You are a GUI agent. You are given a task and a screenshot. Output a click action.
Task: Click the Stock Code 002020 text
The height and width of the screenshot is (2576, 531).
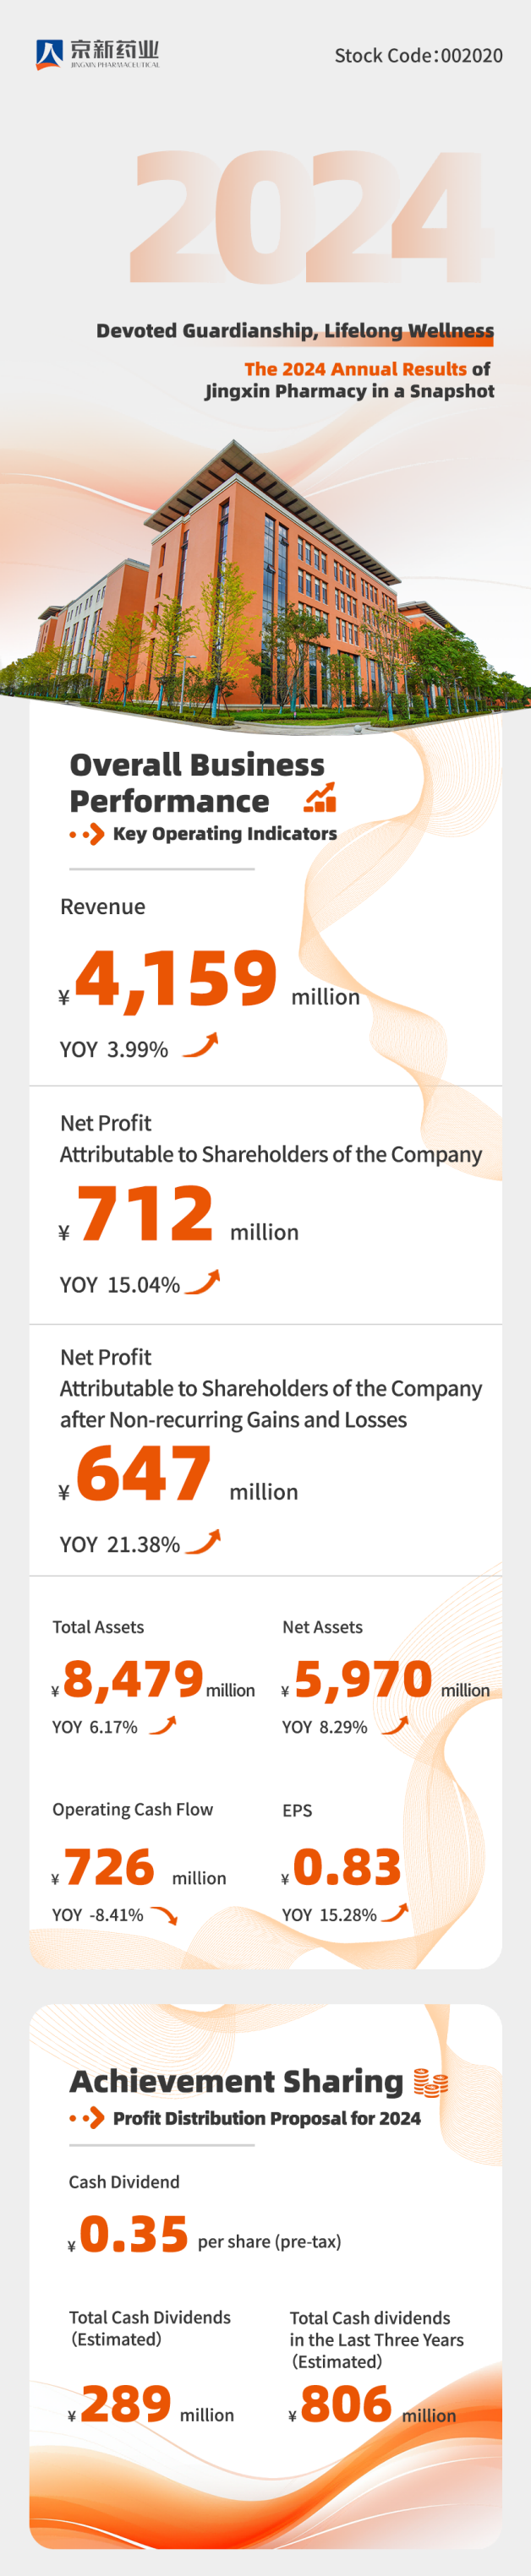pos(418,56)
